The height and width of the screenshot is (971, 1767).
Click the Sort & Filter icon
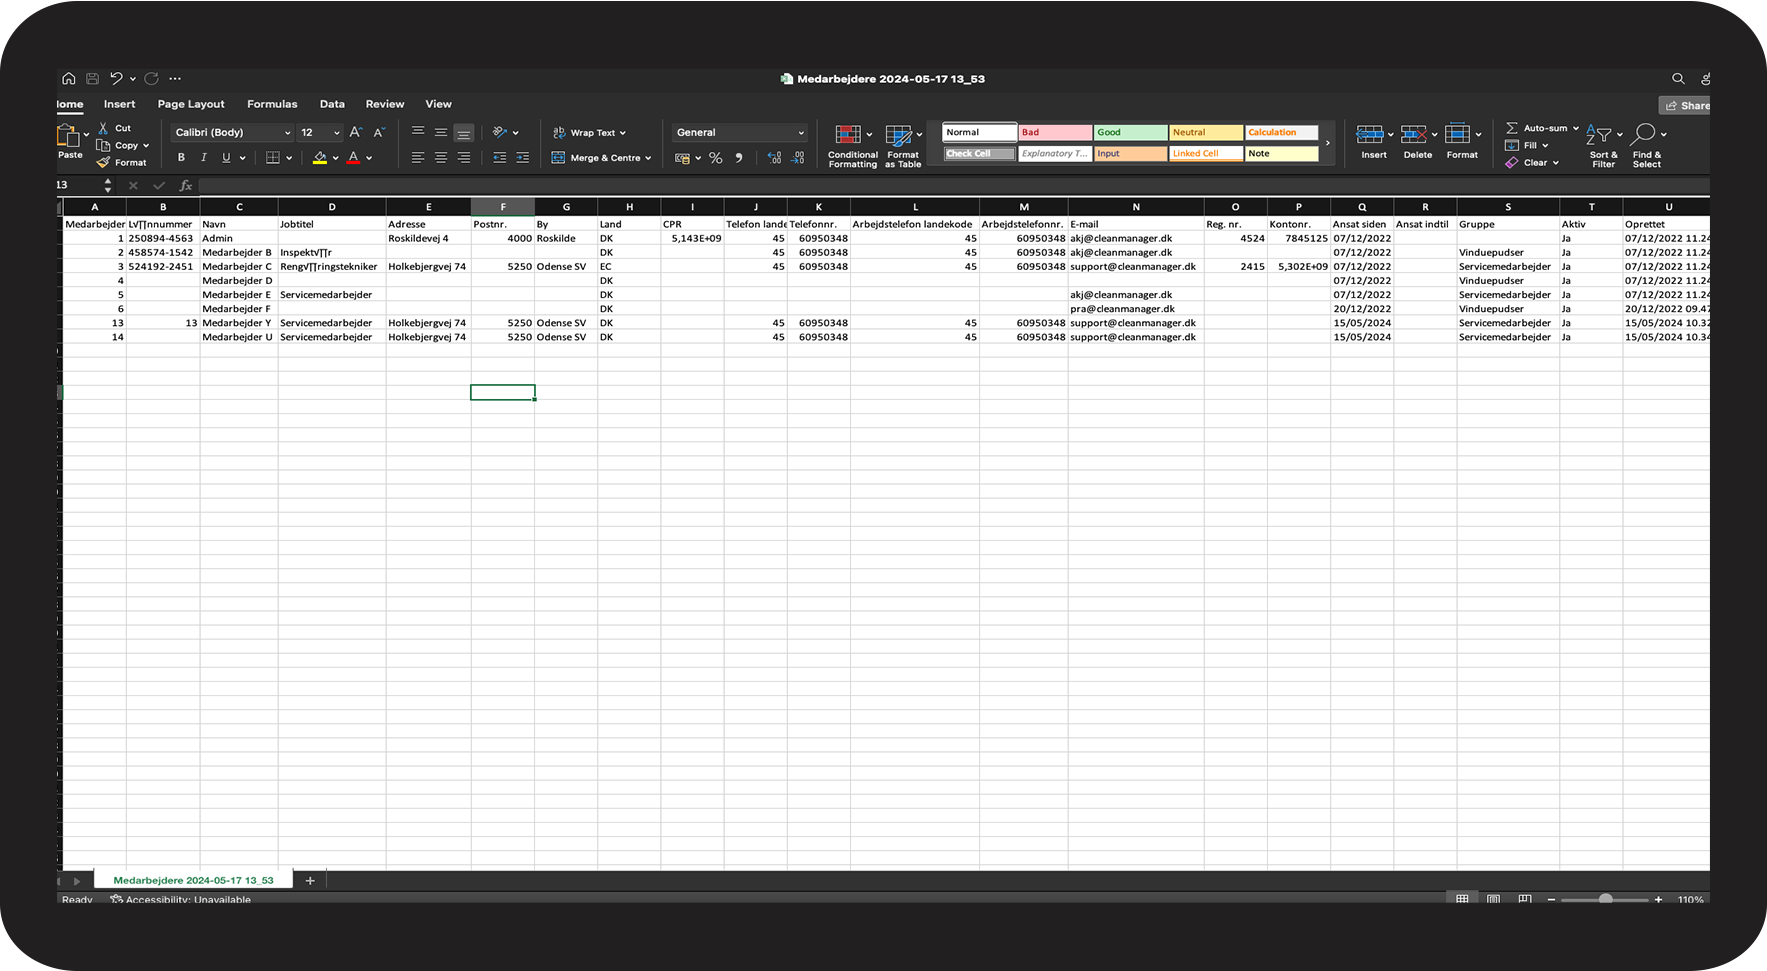(1598, 136)
